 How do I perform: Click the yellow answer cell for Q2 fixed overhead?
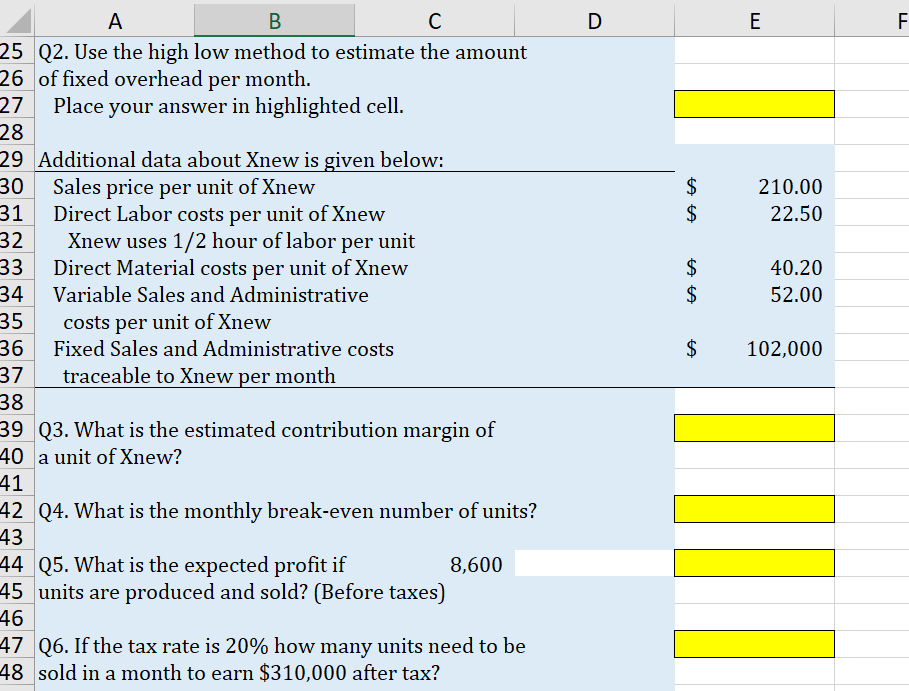pos(754,104)
